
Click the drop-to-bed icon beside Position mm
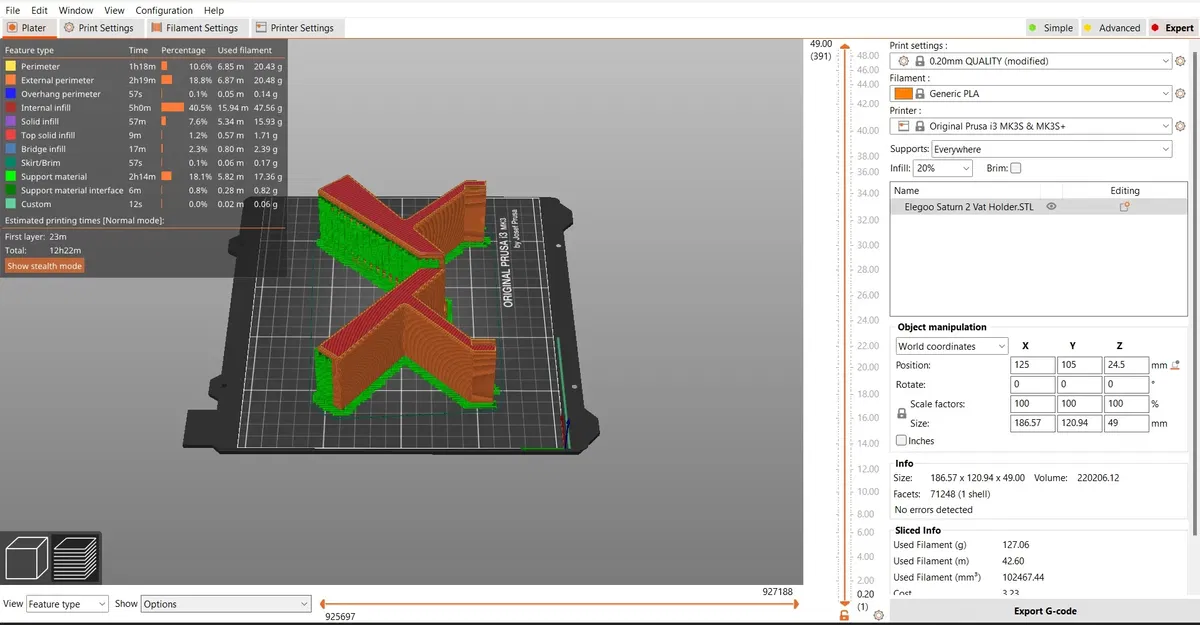tap(1176, 366)
